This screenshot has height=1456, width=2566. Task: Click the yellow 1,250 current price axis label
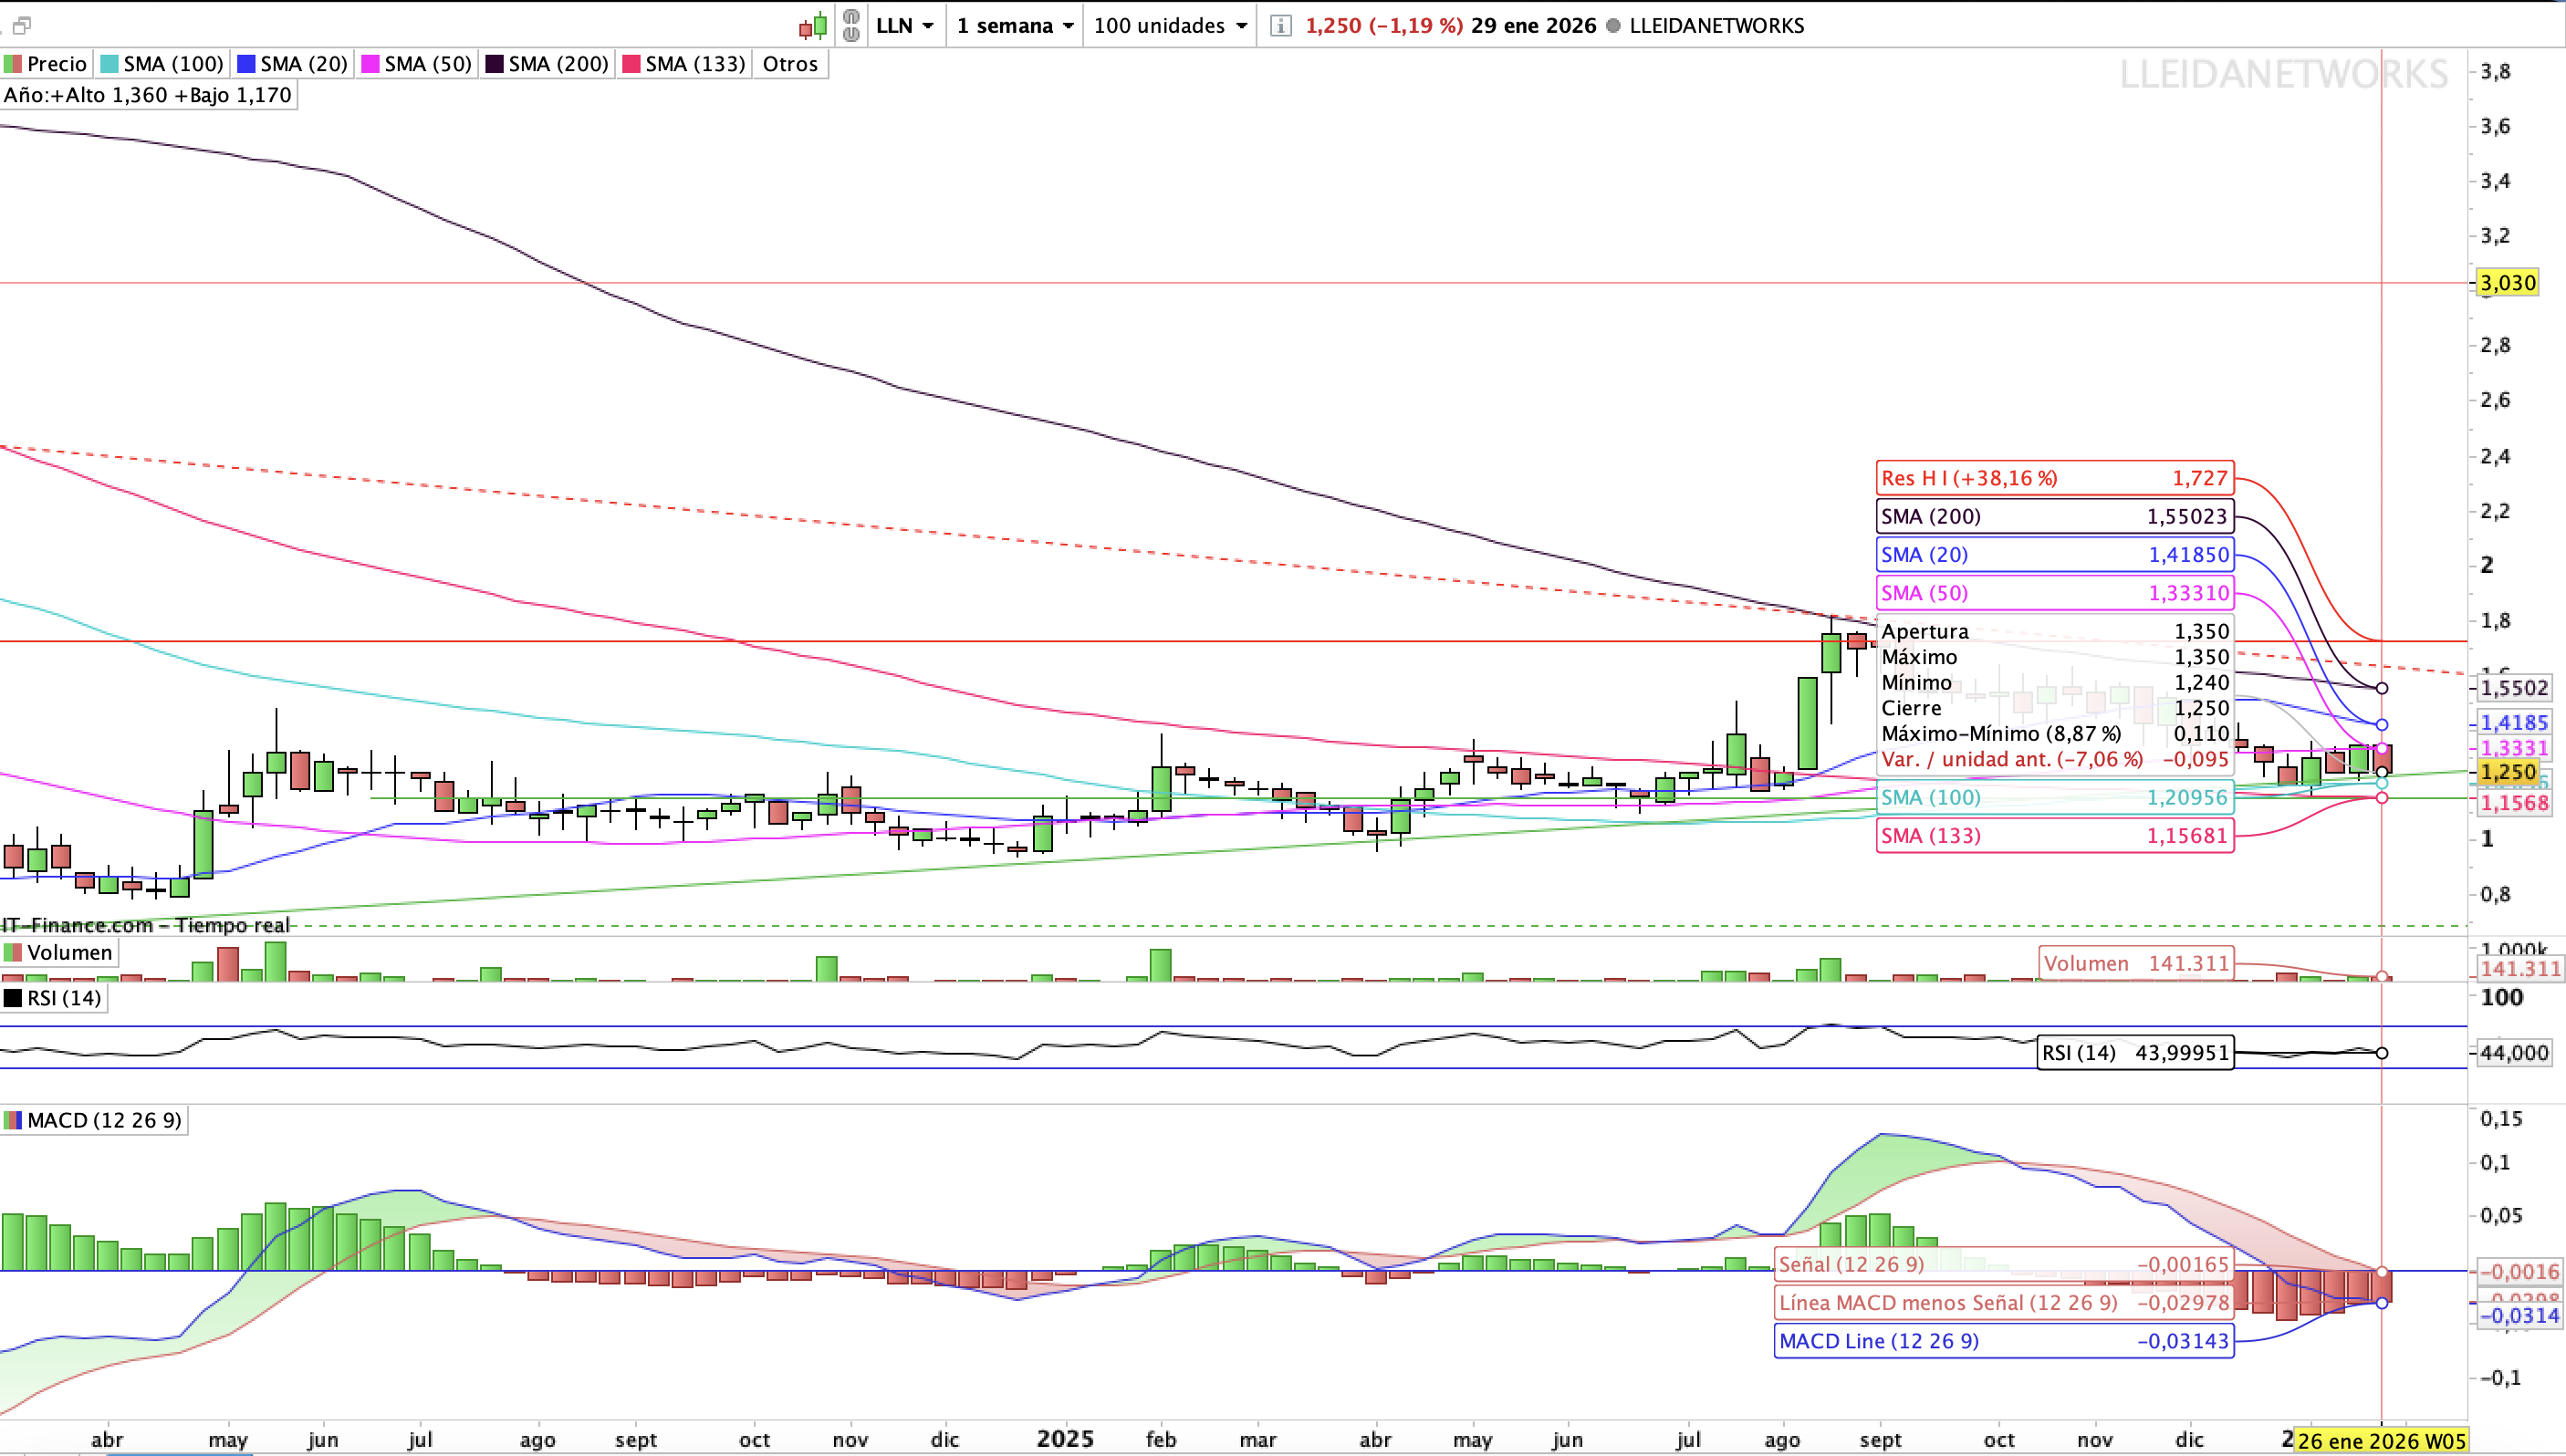(2508, 772)
